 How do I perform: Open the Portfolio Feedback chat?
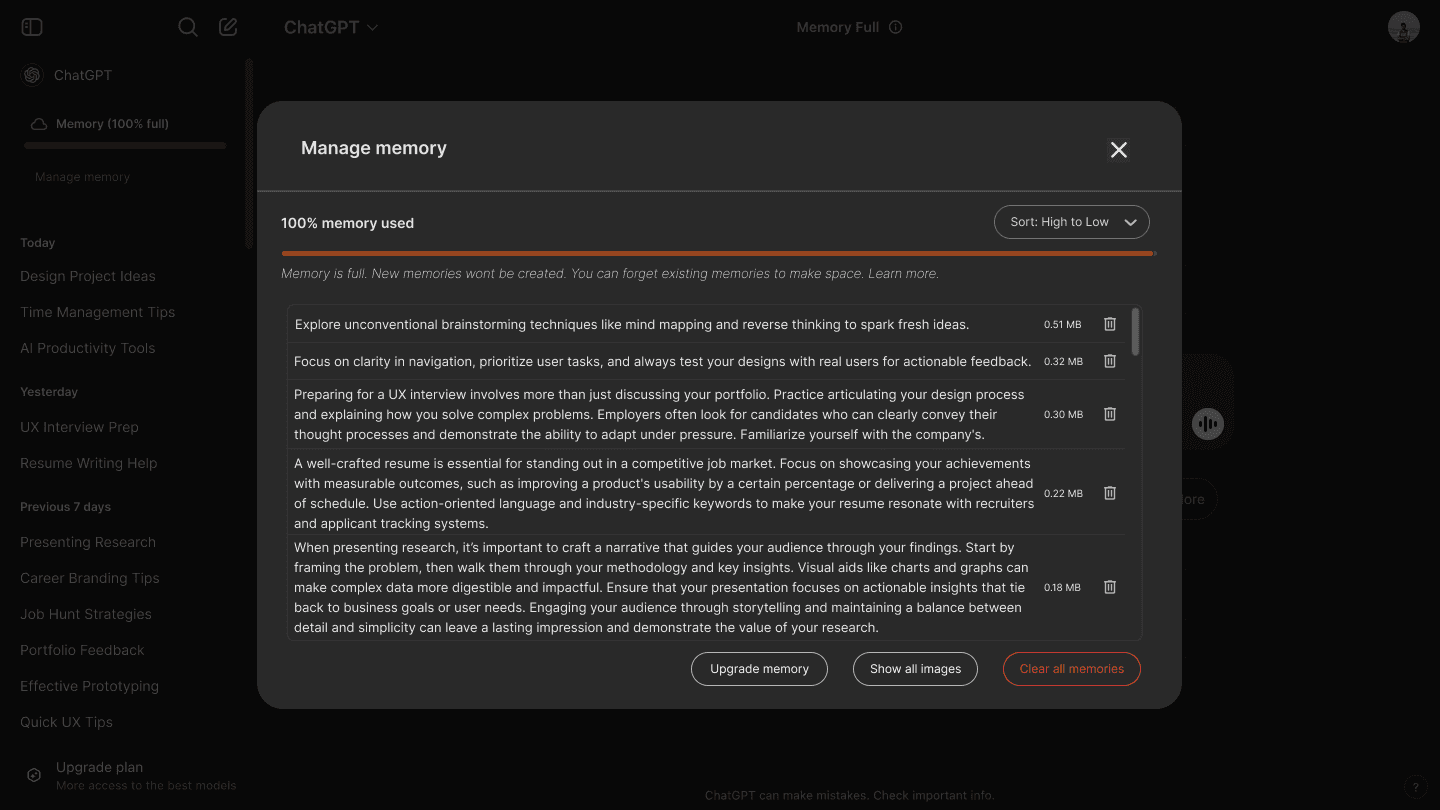[82, 650]
